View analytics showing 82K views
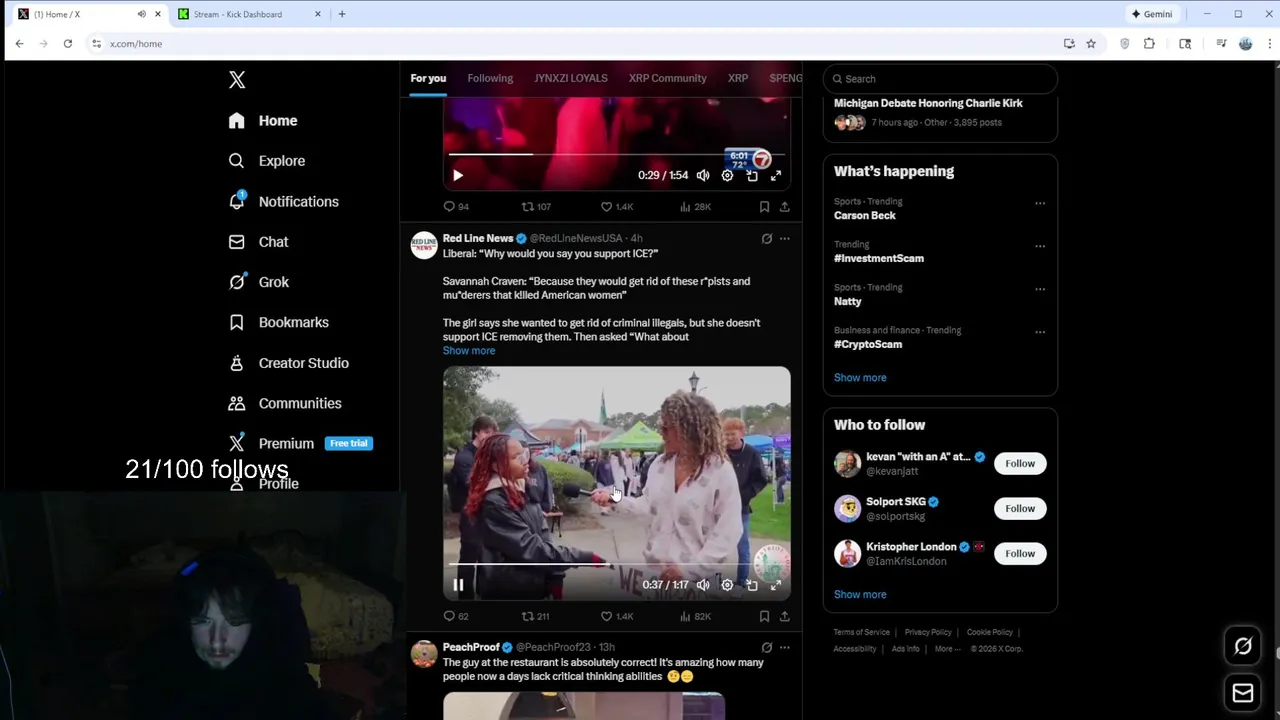This screenshot has height=720, width=1280. (x=695, y=617)
